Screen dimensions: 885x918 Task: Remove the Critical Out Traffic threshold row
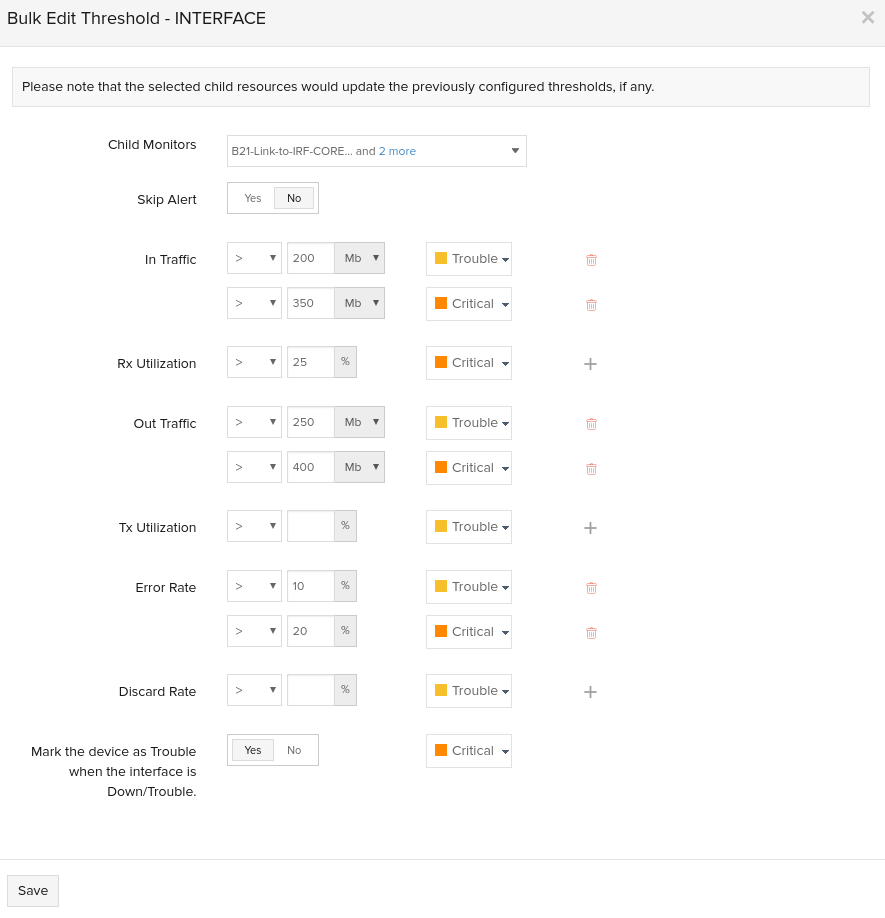(x=591, y=468)
